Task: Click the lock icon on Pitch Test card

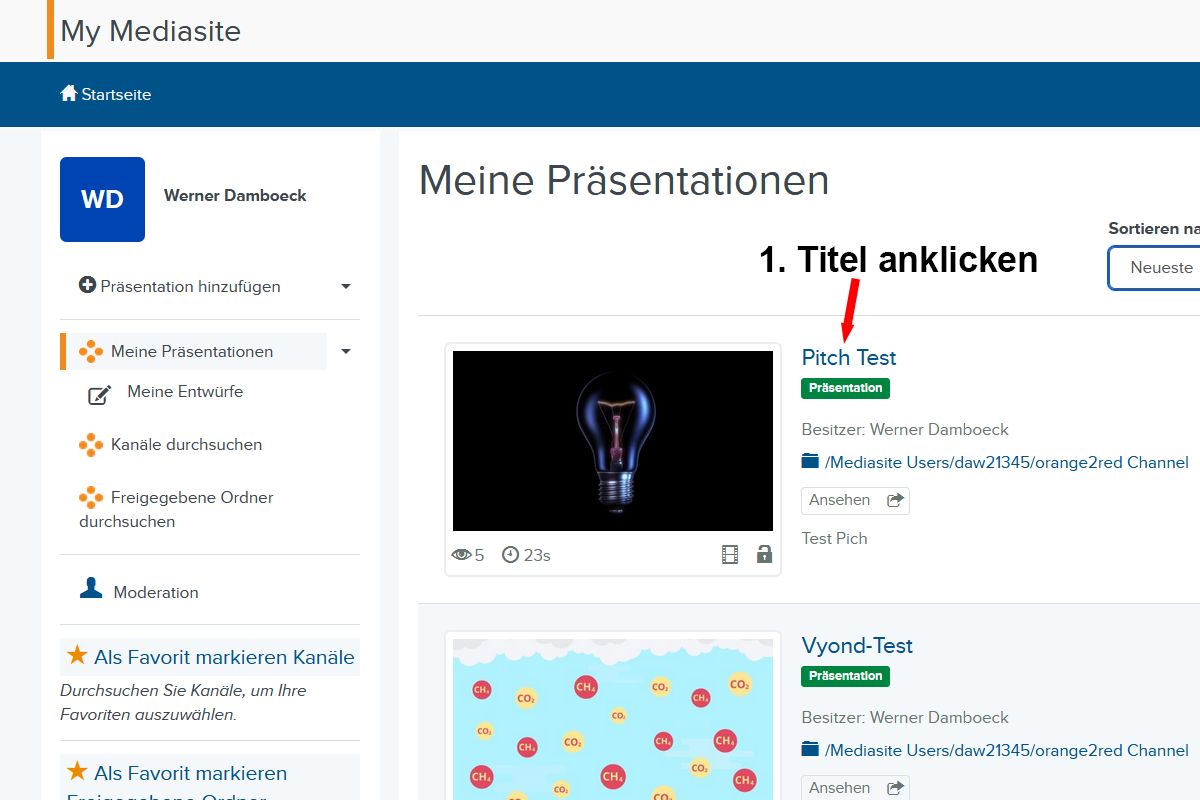Action: tap(763, 554)
